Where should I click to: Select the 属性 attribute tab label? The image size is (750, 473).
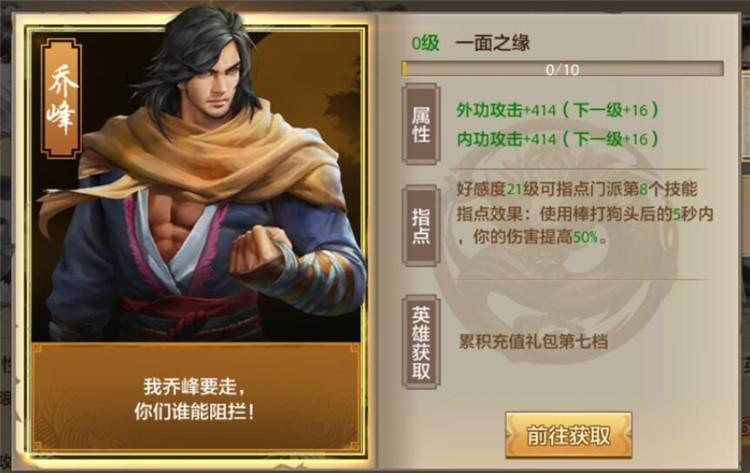[x=421, y=124]
